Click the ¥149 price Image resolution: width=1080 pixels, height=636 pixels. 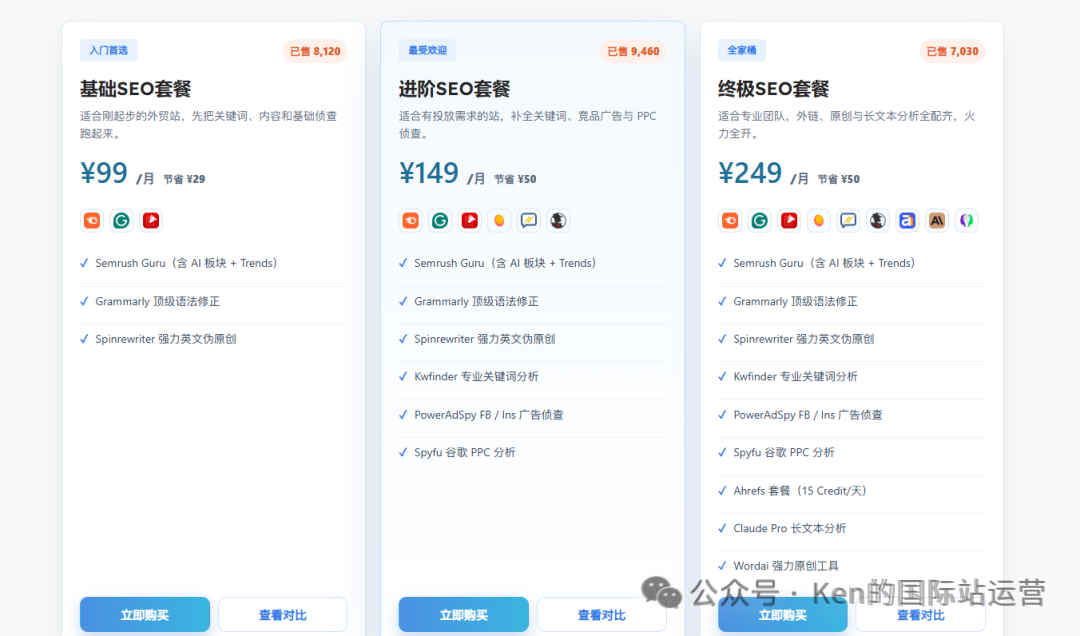[x=429, y=172]
